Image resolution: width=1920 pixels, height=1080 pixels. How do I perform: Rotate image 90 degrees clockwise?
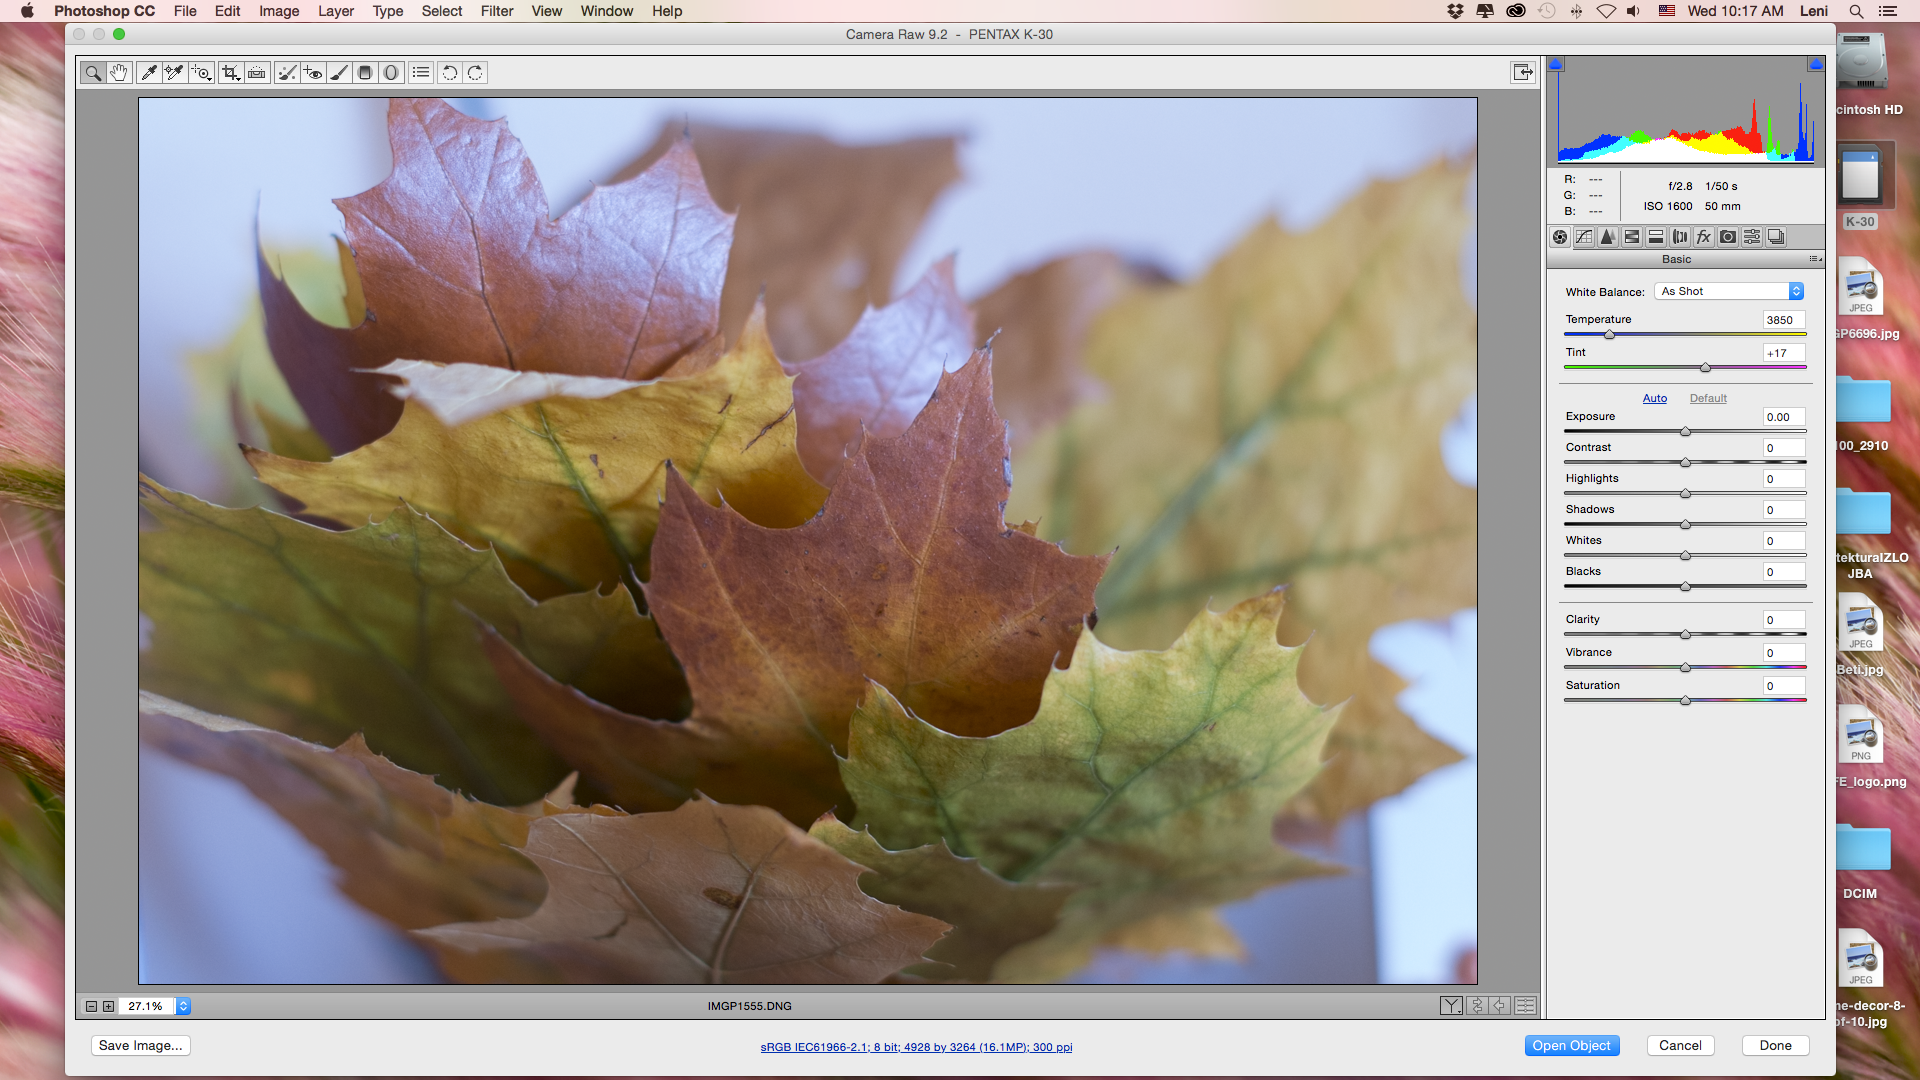[475, 72]
